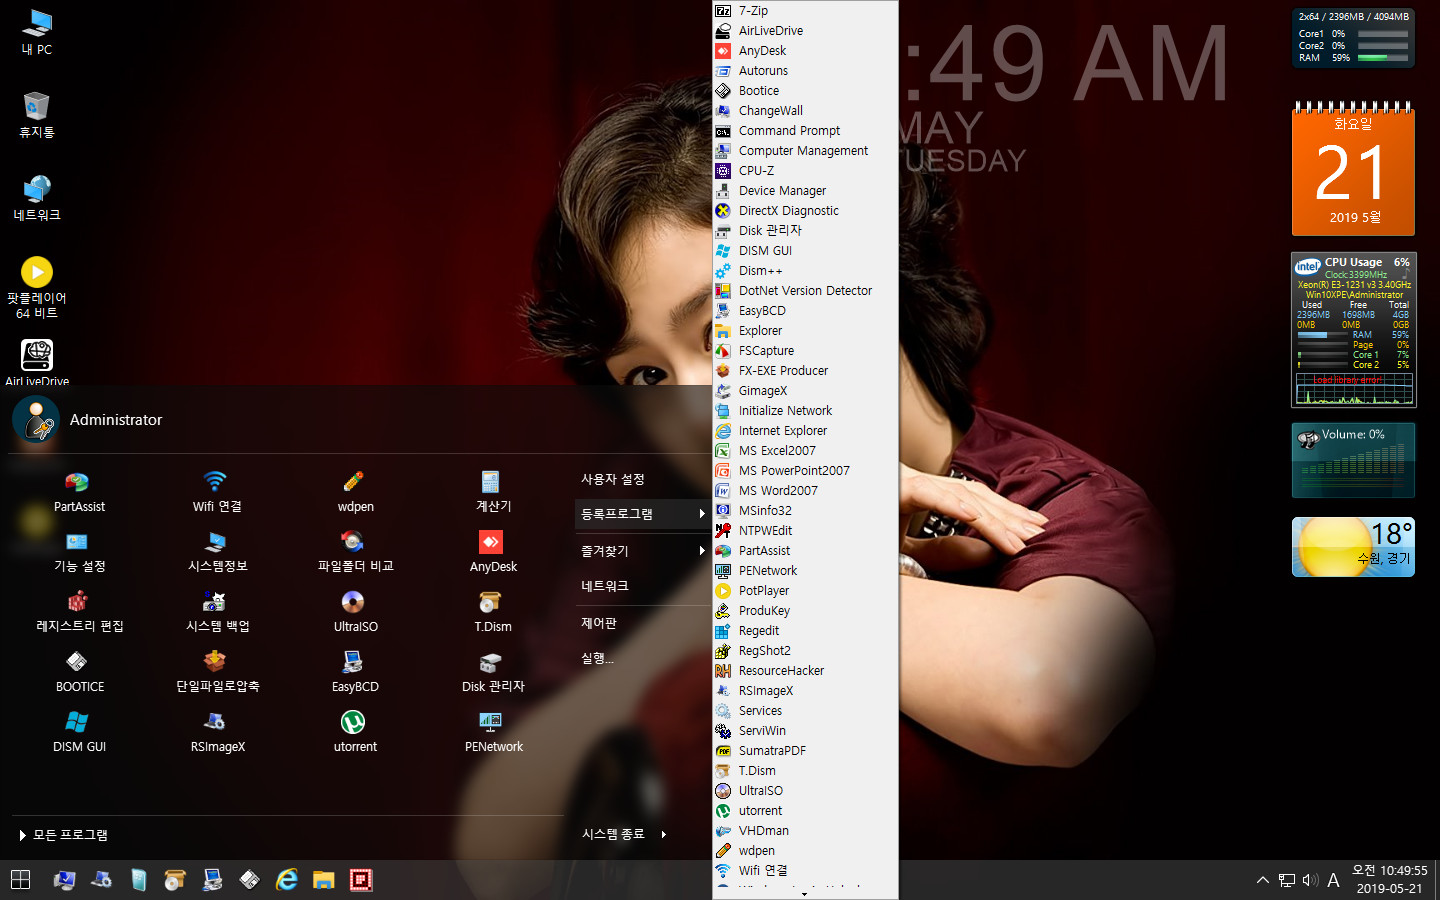Screen dimensions: 1440x900
Task: Choose Regedit from program list
Action: click(805, 631)
